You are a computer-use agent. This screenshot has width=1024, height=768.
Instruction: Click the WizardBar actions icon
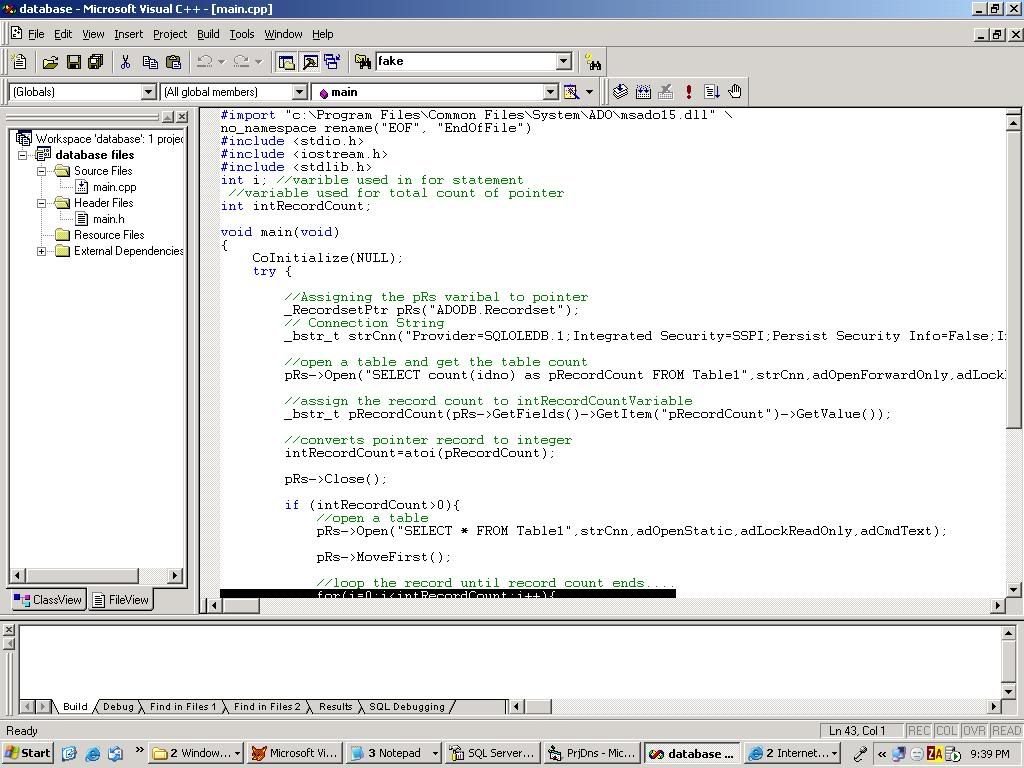point(571,92)
